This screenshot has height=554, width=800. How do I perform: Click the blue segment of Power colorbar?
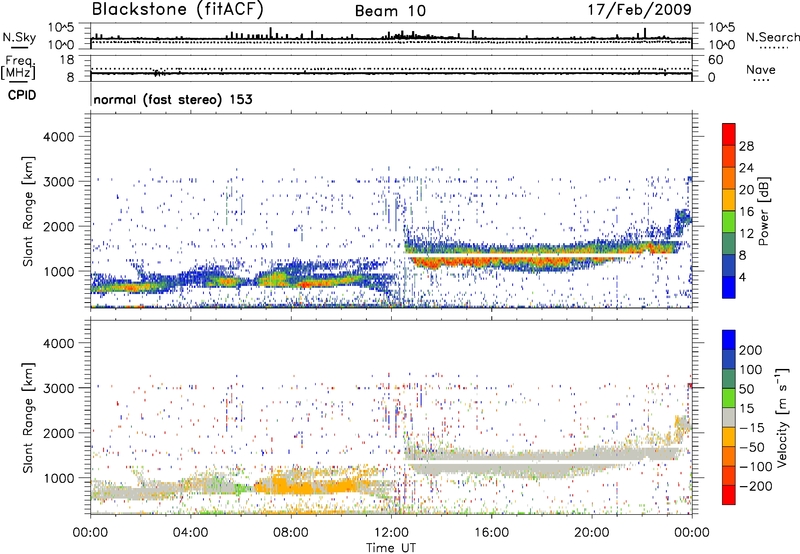pos(729,287)
